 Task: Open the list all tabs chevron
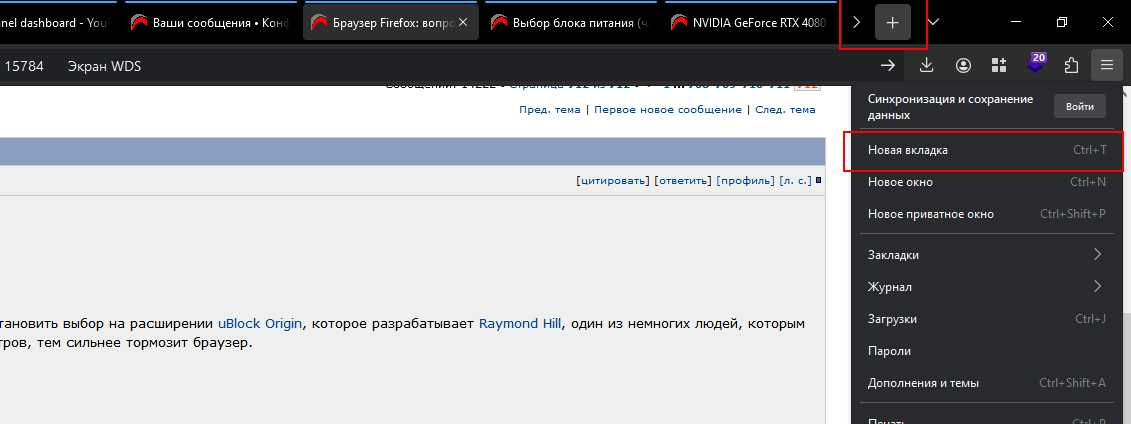tap(933, 22)
